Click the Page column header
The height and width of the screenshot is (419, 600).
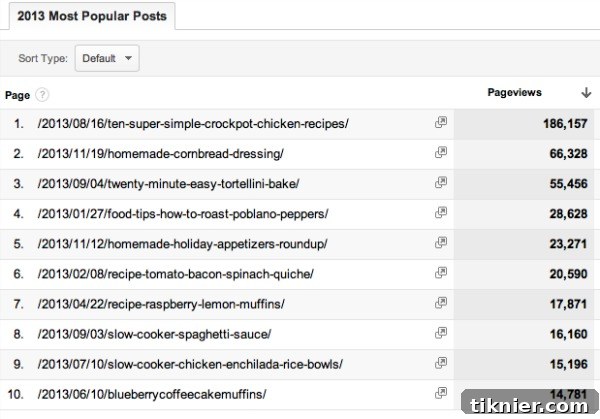point(17,95)
